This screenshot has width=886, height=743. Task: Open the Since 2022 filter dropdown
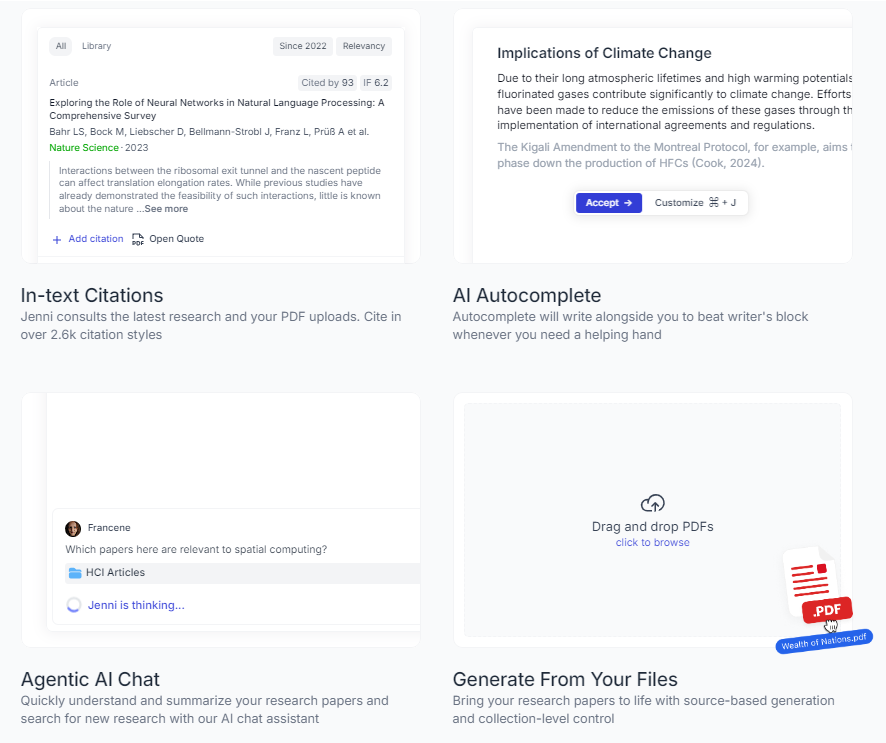(303, 46)
